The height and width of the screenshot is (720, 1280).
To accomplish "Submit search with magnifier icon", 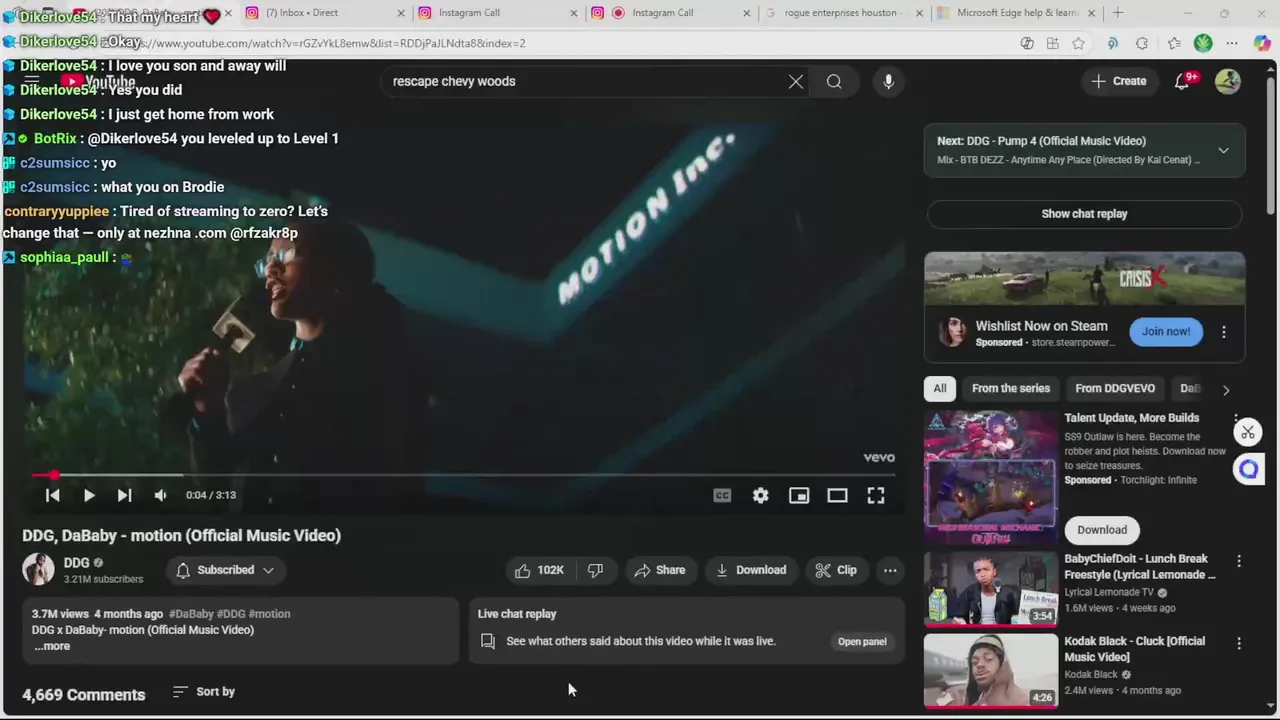I will [x=834, y=81].
